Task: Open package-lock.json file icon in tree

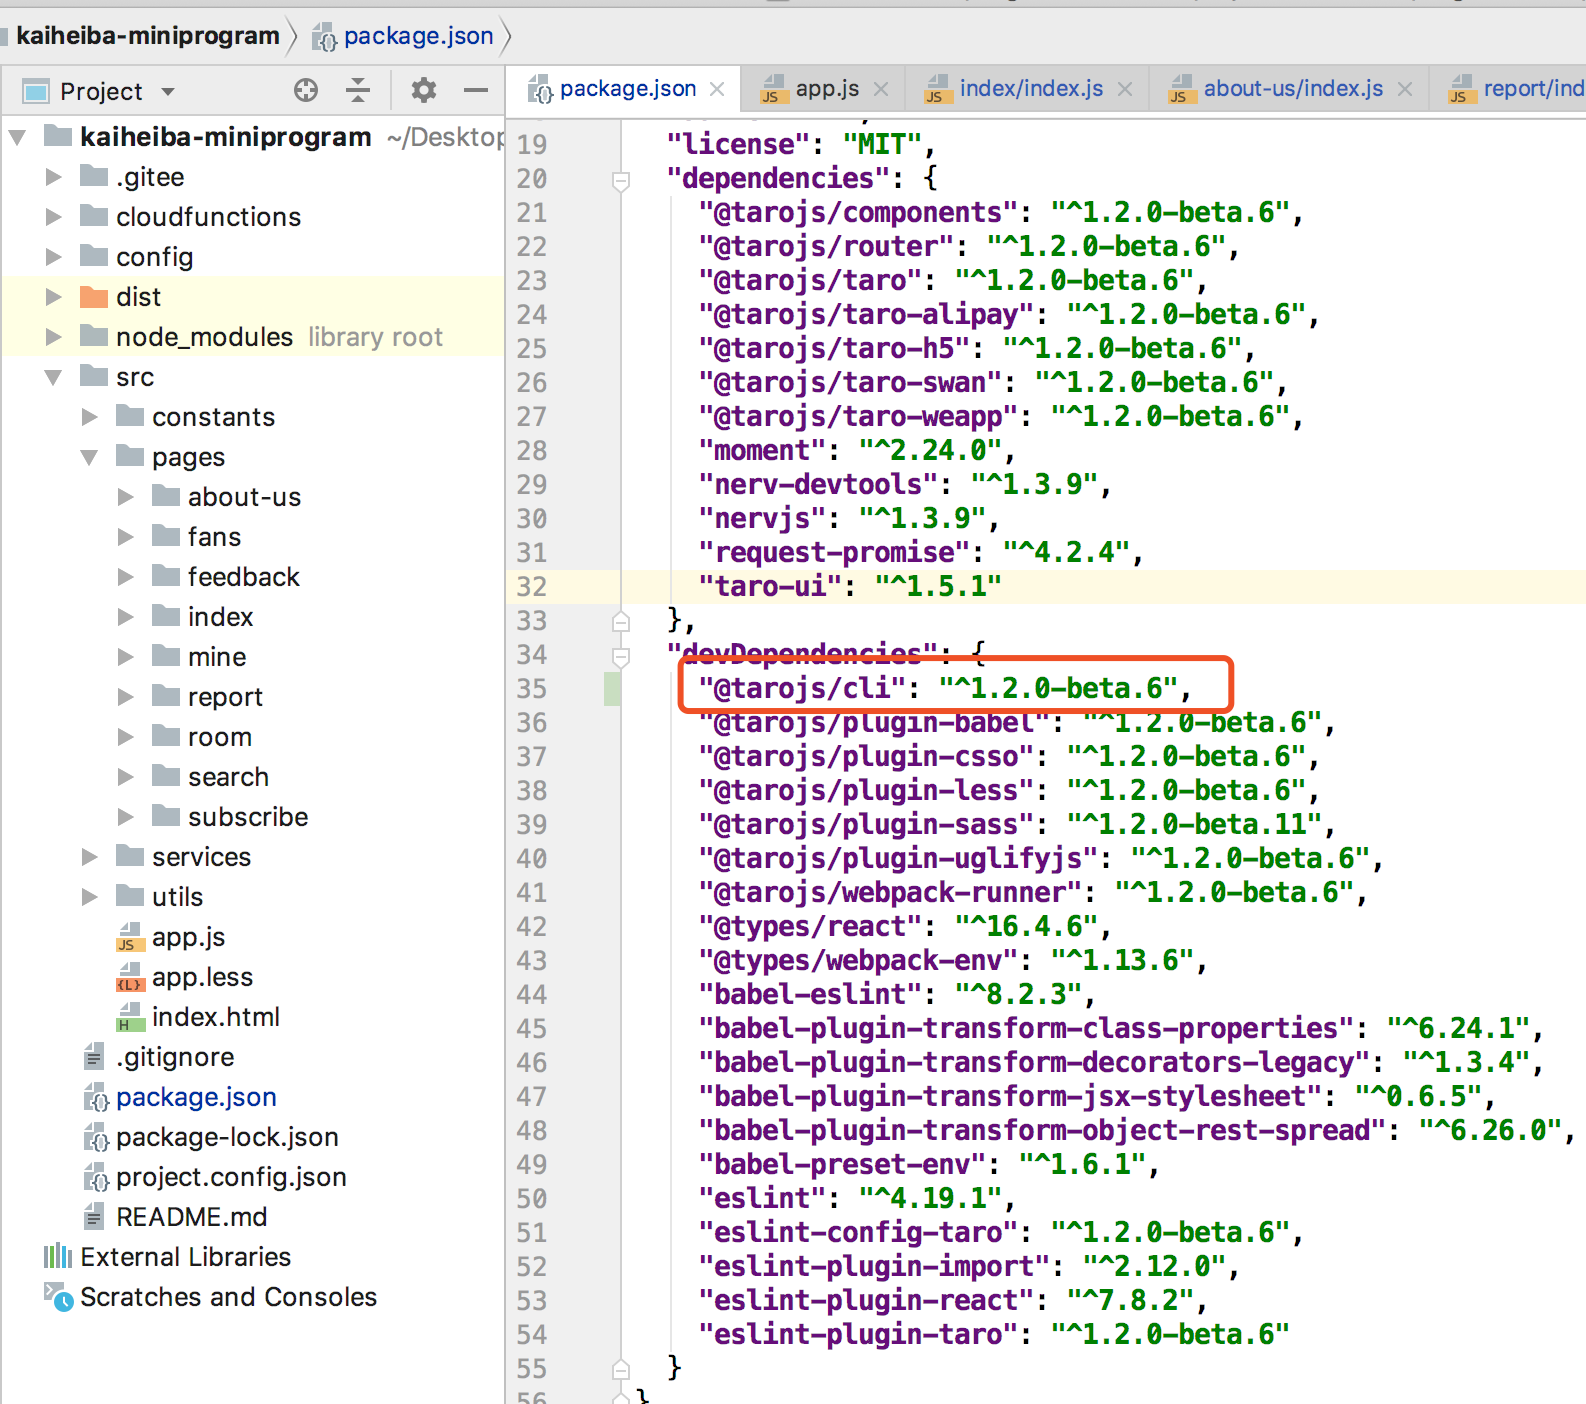Action: click(x=96, y=1137)
